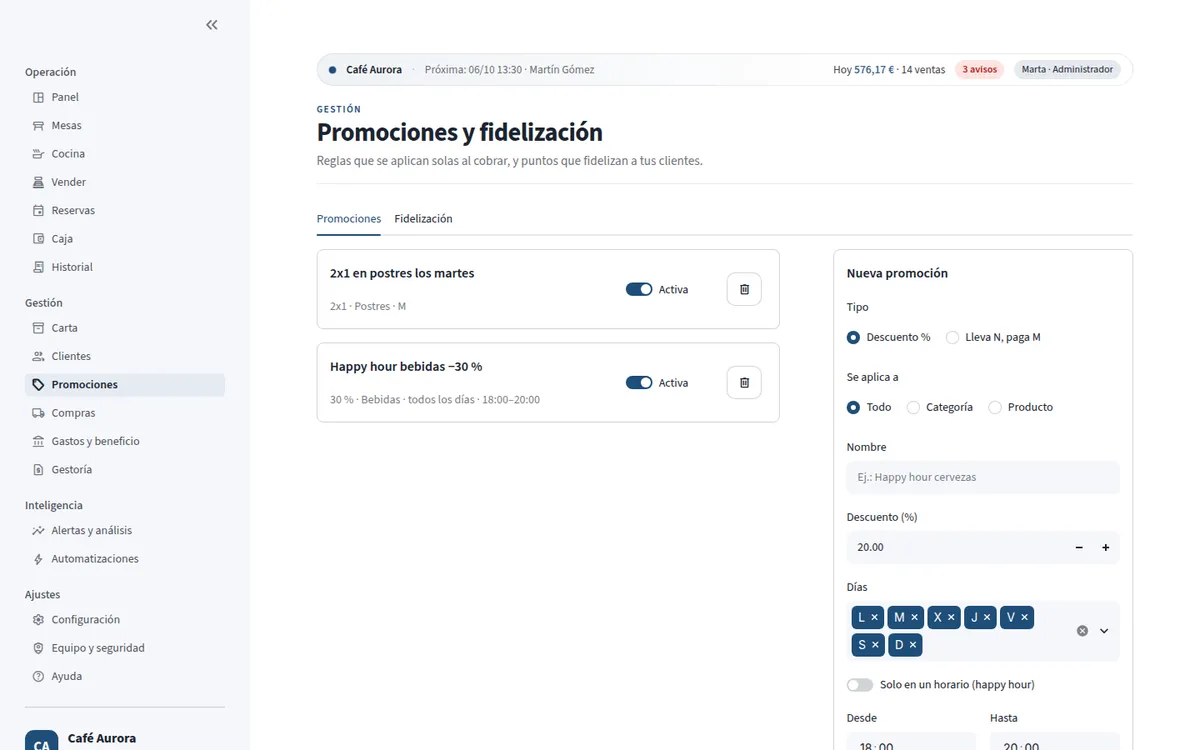The height and width of the screenshot is (750, 1200).
Task: Click the Ayuda question mark icon
Action: click(38, 676)
